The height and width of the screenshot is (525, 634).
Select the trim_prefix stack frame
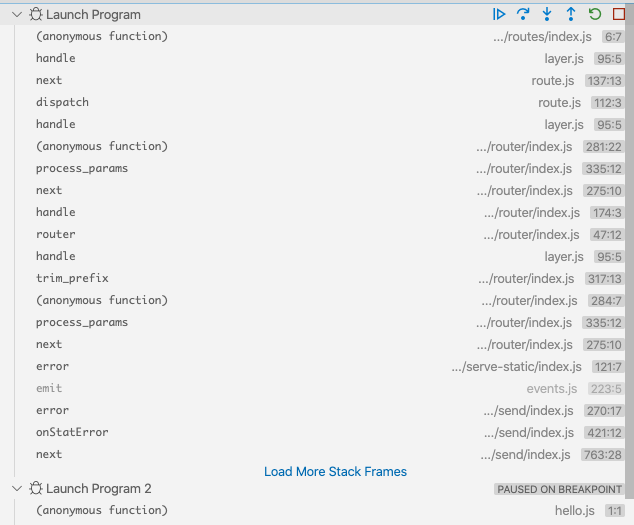pos(72,278)
